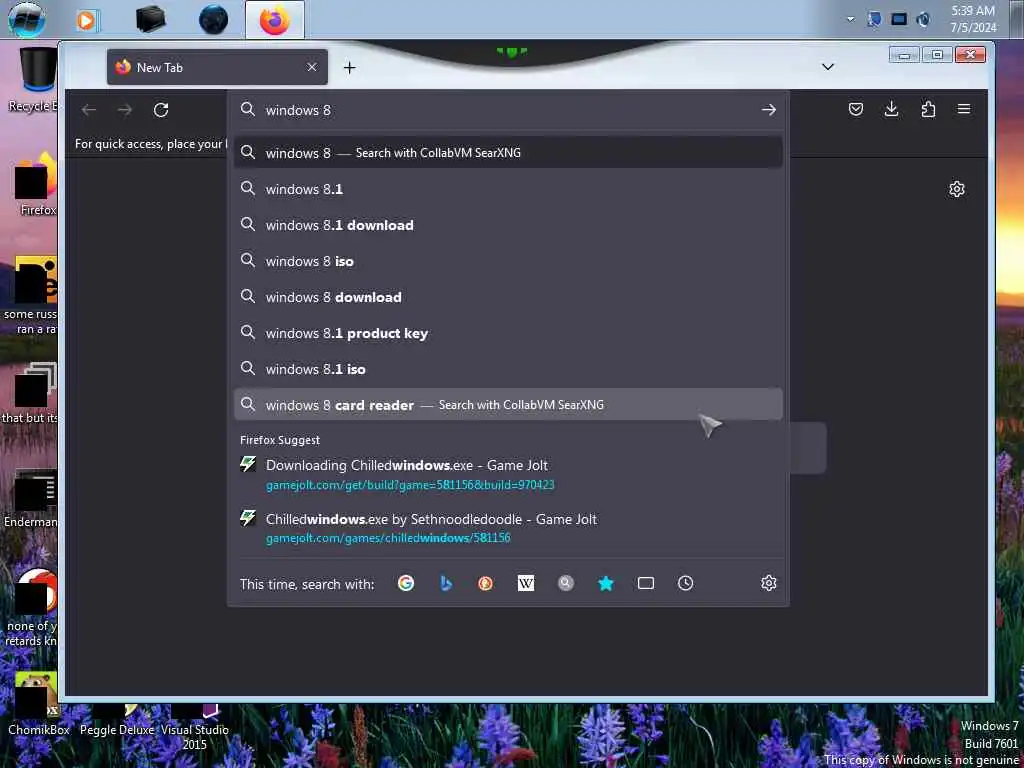The width and height of the screenshot is (1024, 768).
Task: Select the New Tab tab
Action: pyautogui.click(x=217, y=67)
